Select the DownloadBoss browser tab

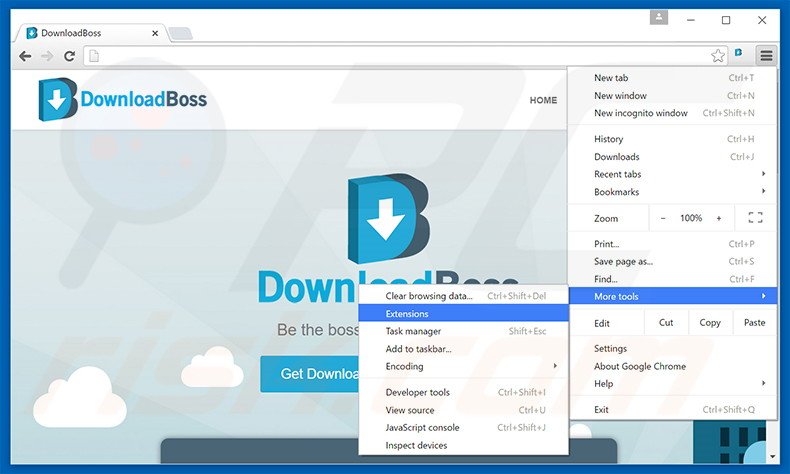coord(91,33)
